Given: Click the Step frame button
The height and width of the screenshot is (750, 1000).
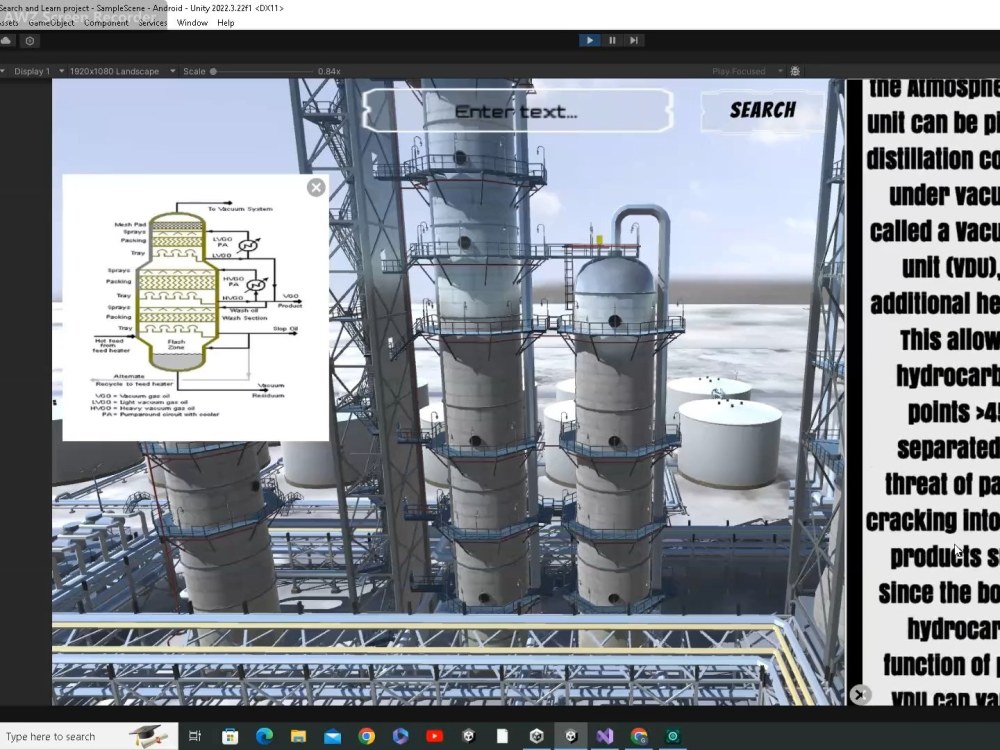Looking at the screenshot, I should 633,40.
